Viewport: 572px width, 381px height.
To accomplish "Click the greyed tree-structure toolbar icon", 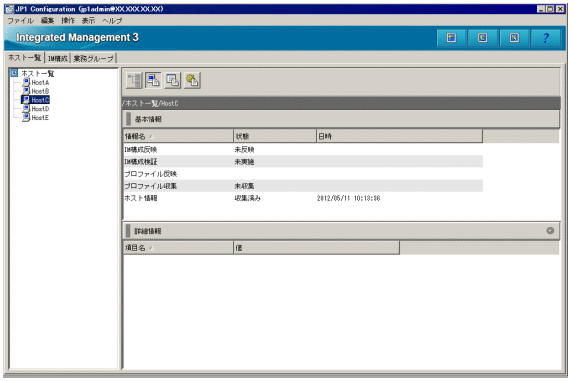I will pyautogui.click(x=134, y=80).
